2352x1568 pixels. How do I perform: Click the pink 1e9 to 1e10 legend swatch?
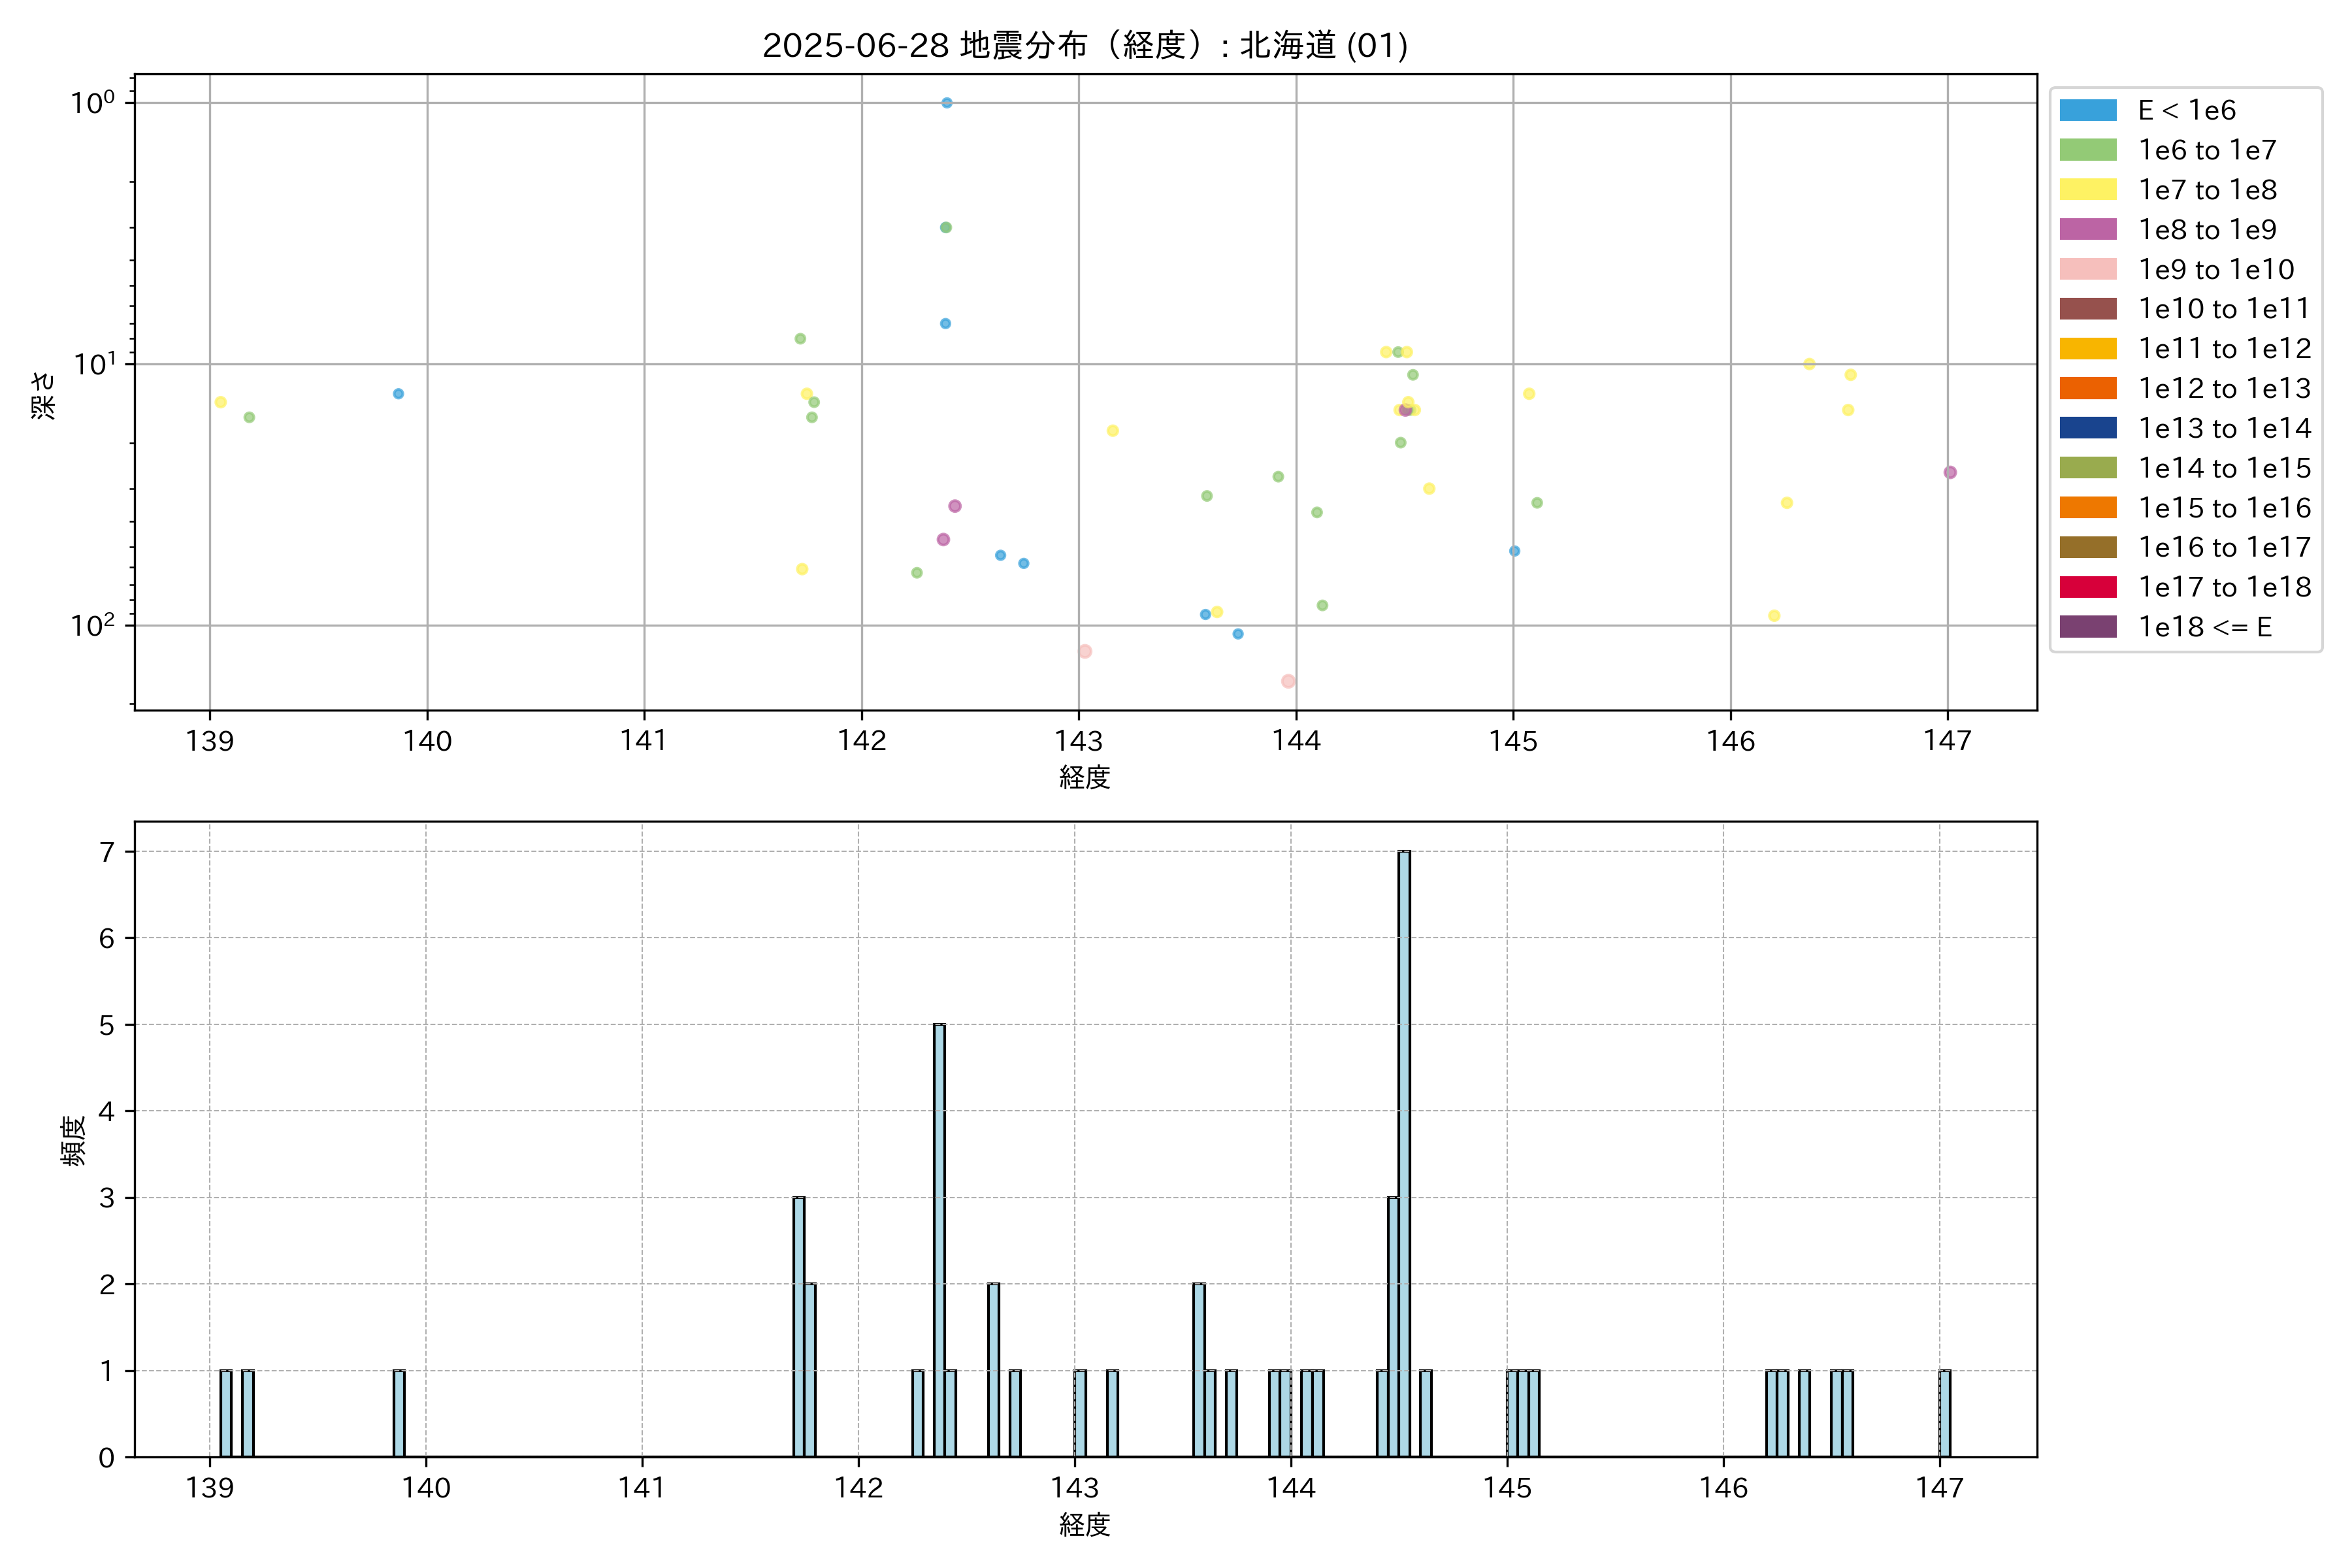(2087, 269)
